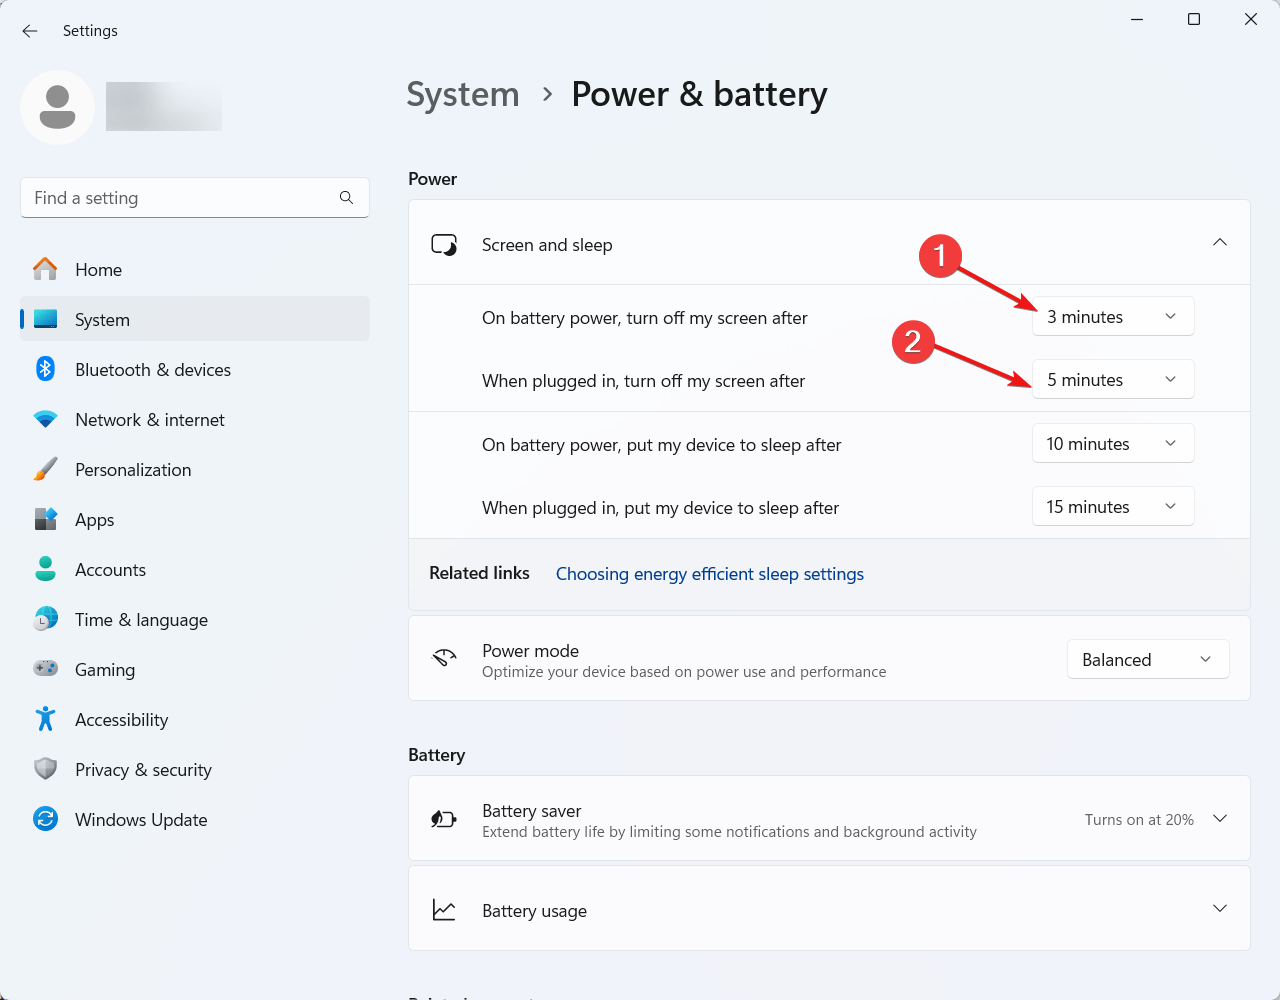This screenshot has width=1280, height=1000.
Task: Click the Accessibility figure icon
Action: coord(45,719)
